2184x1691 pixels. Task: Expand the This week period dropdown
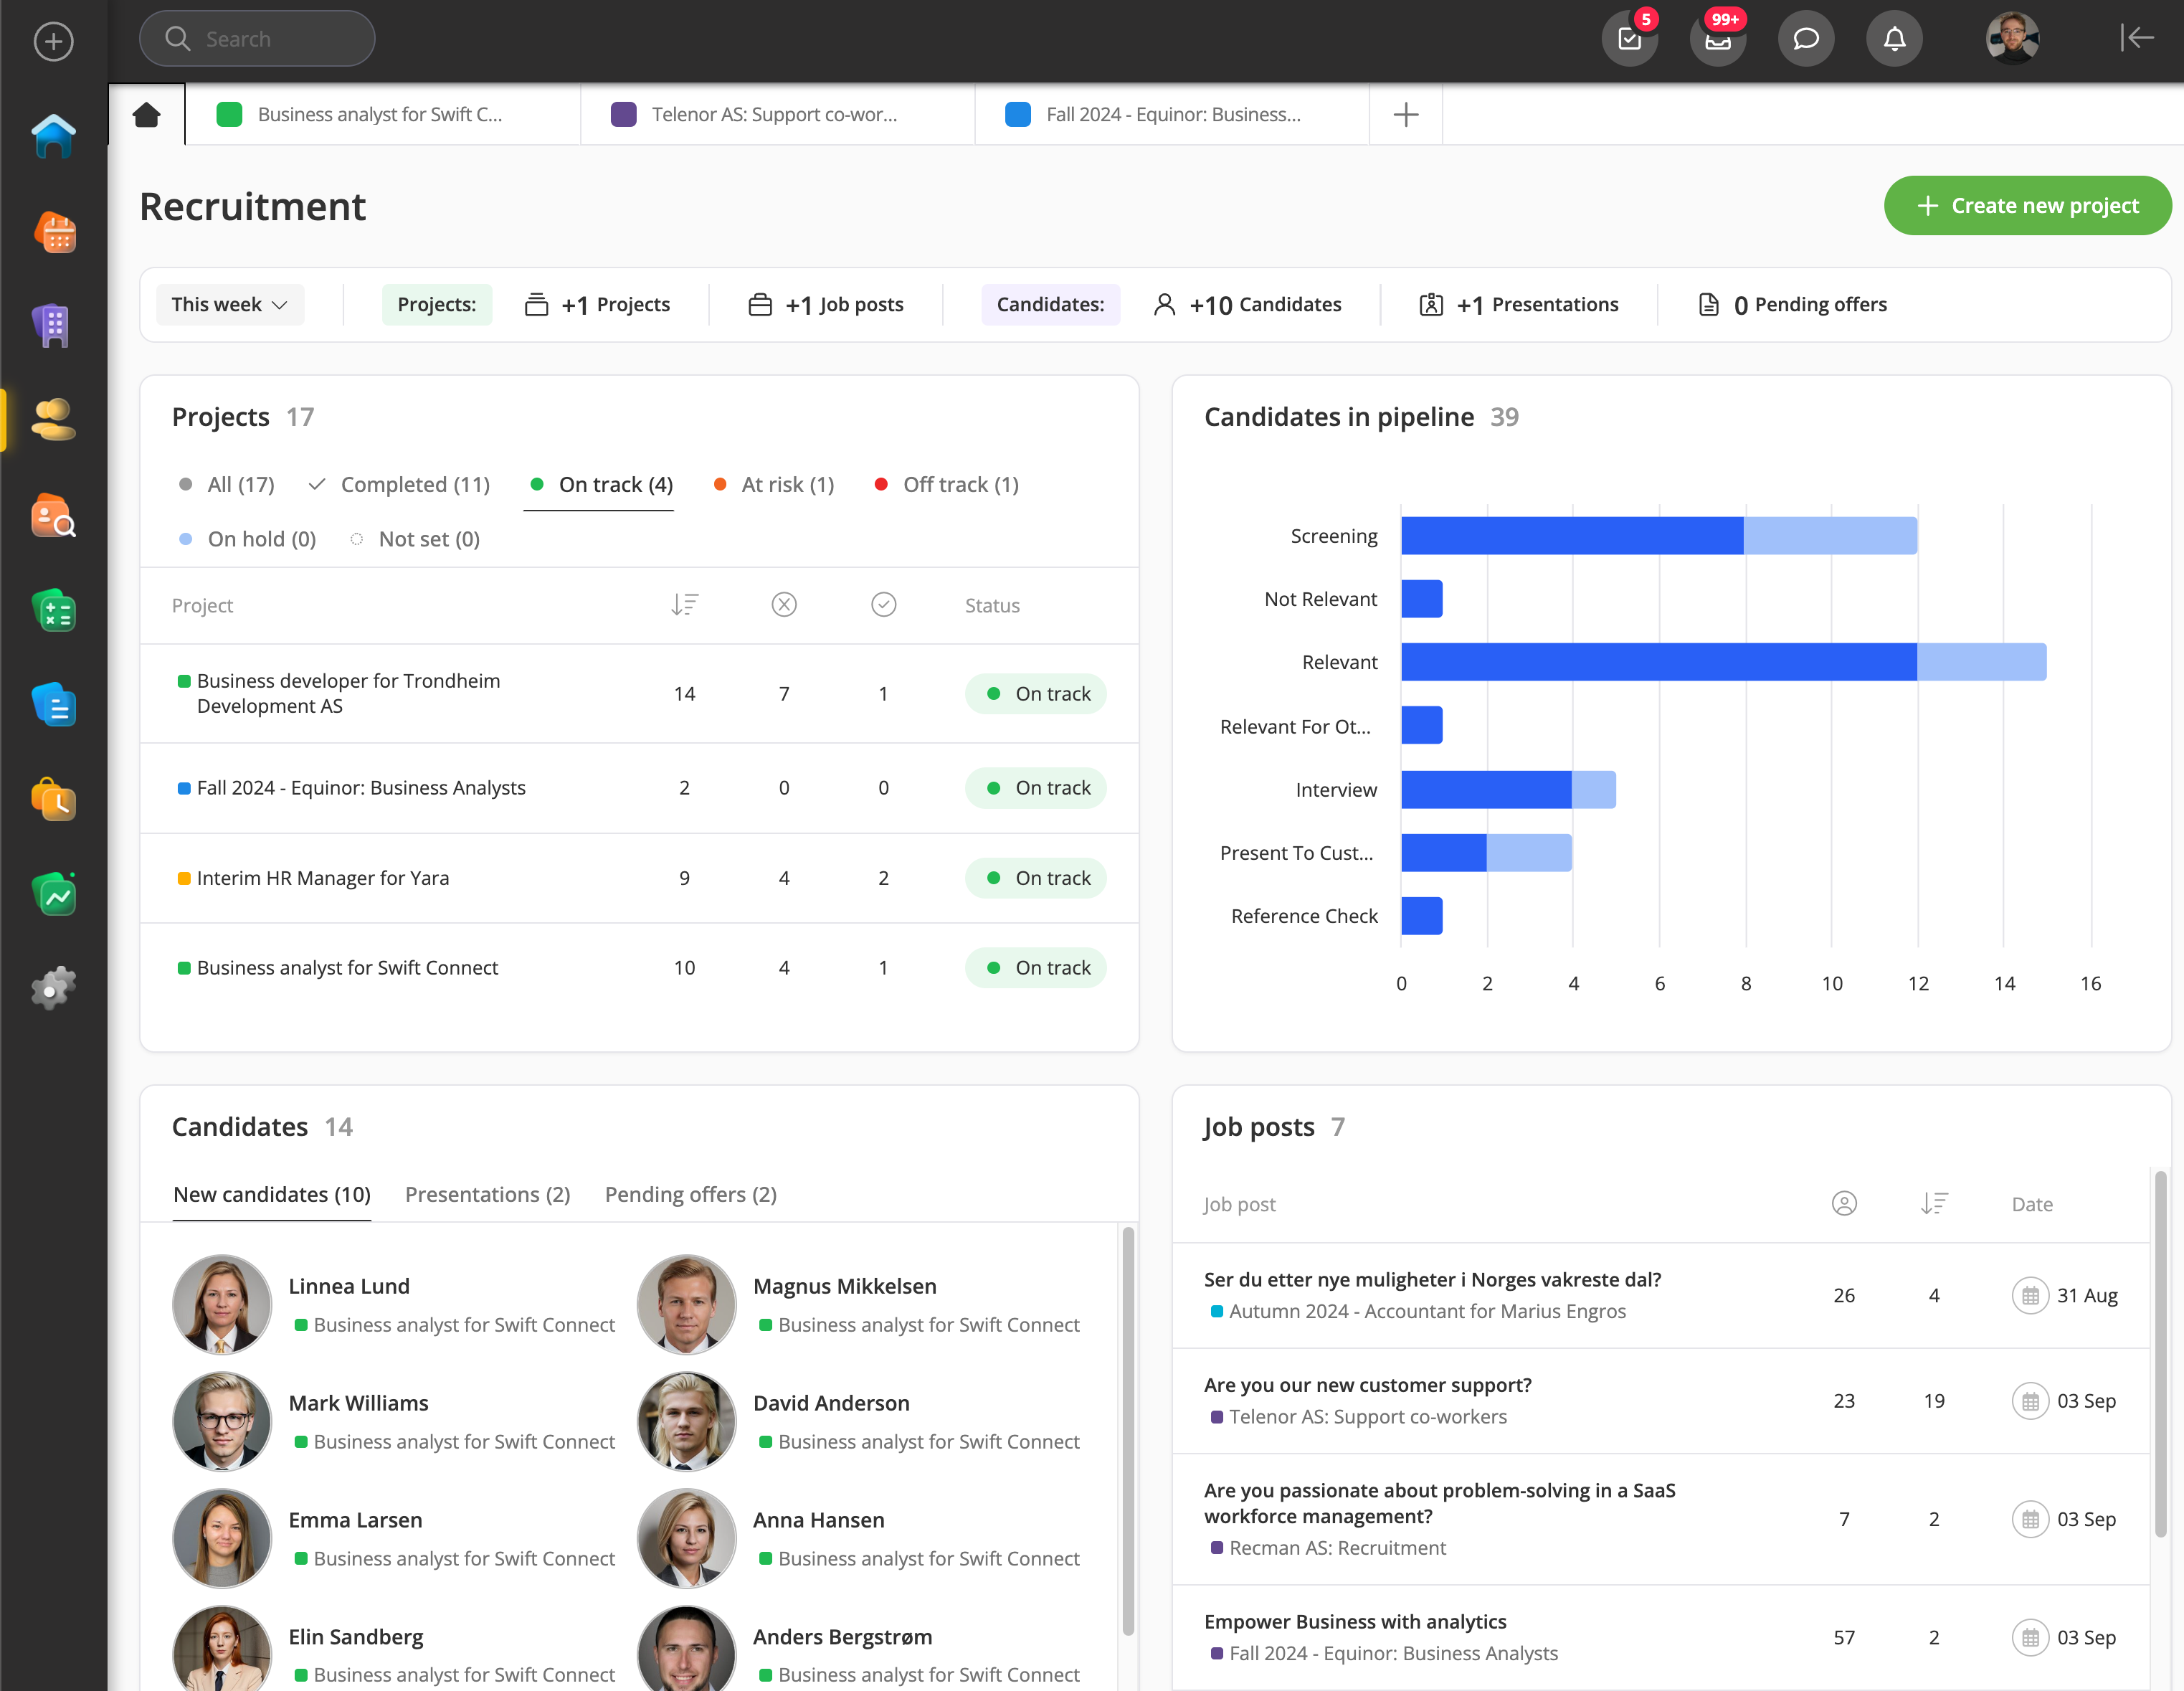230,305
